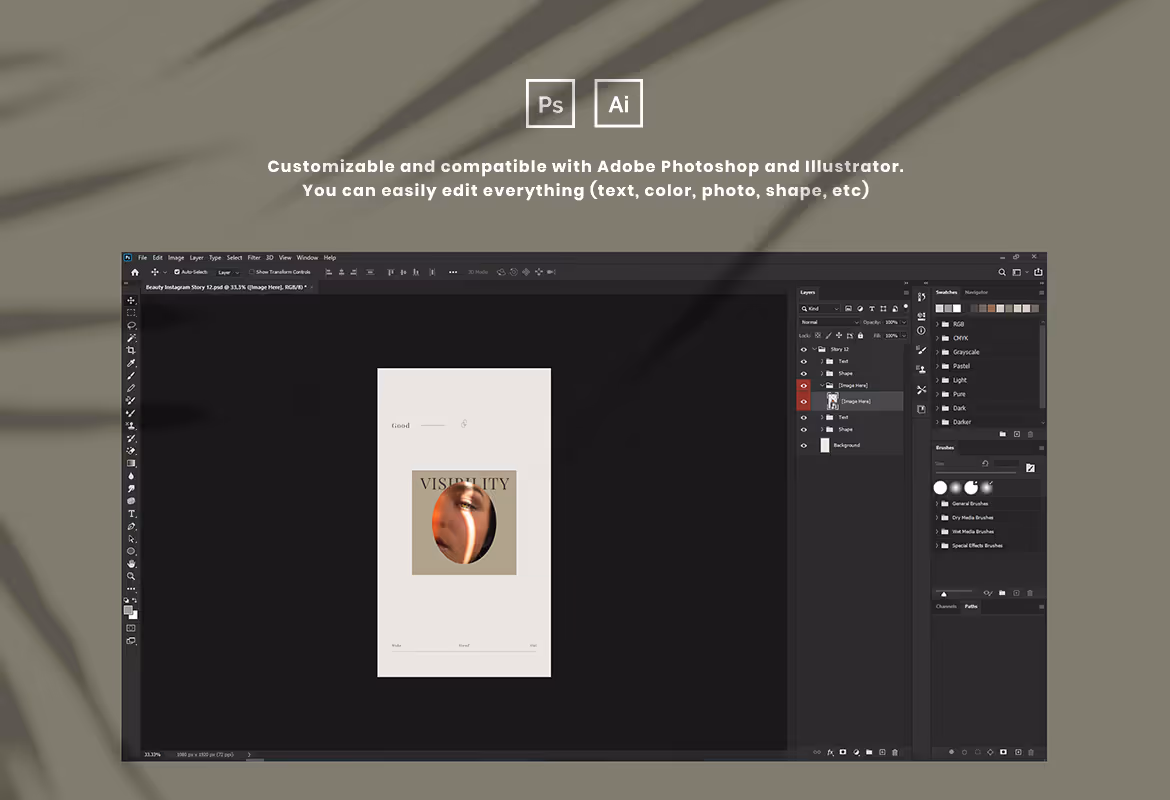Open the Window menu
1170x800 pixels.
307,257
